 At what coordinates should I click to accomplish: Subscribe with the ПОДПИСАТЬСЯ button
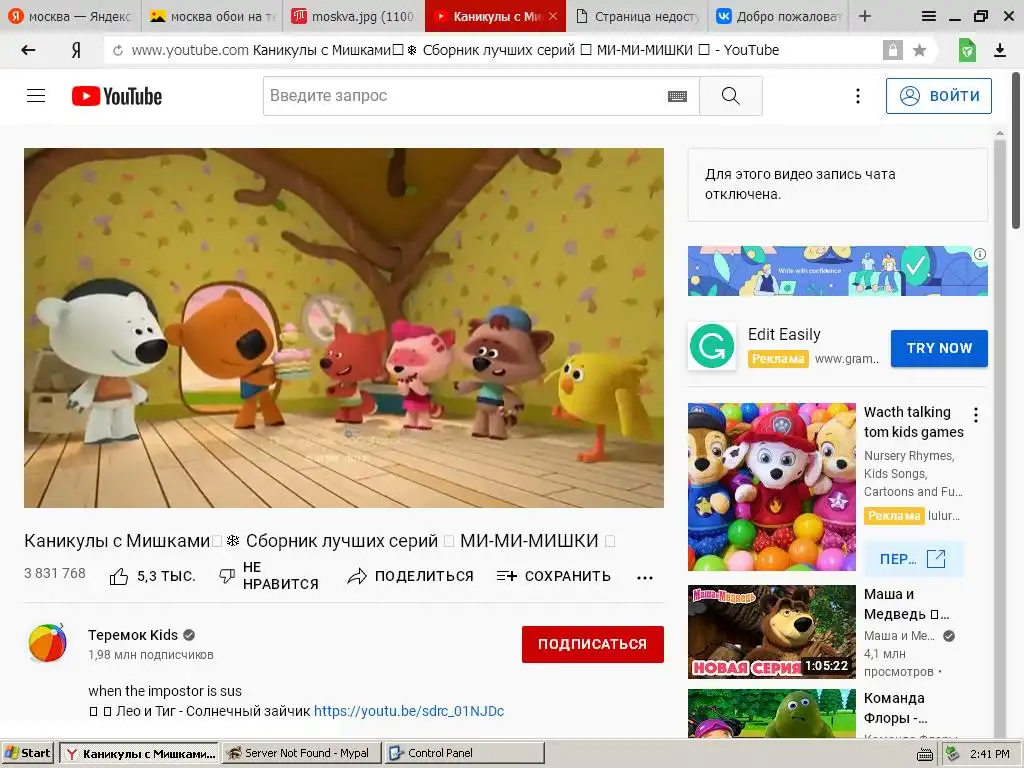(x=592, y=644)
